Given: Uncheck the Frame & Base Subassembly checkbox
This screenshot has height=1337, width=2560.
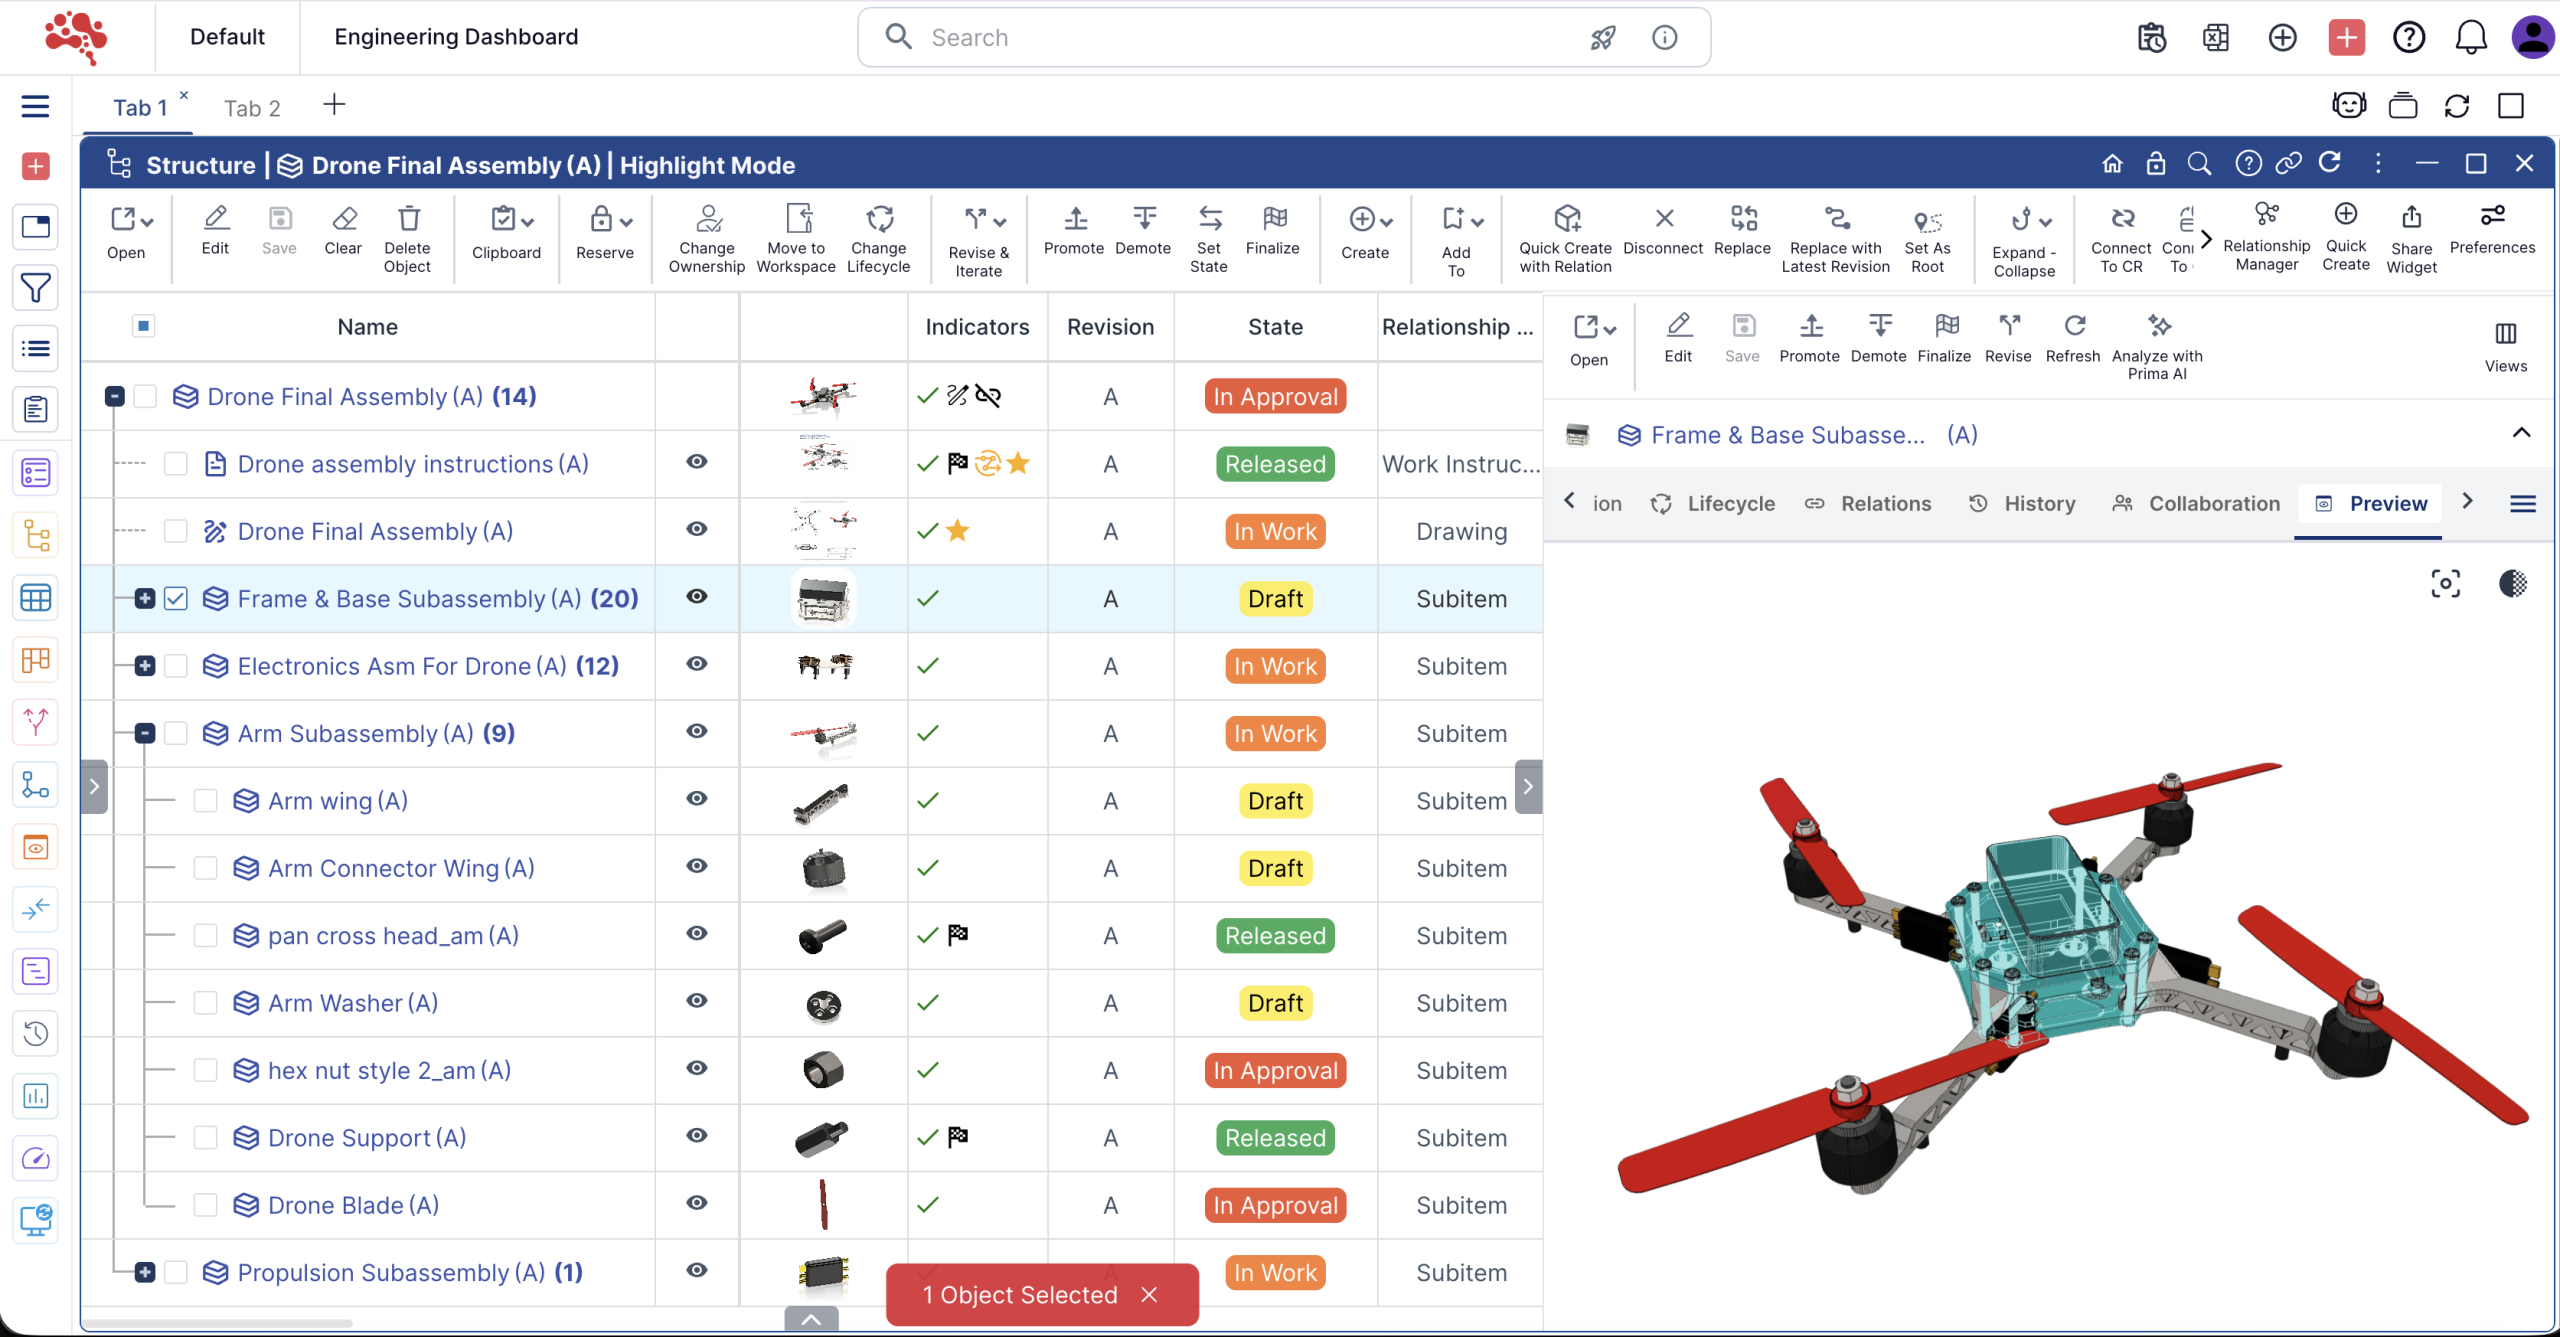Looking at the screenshot, I should (x=176, y=599).
